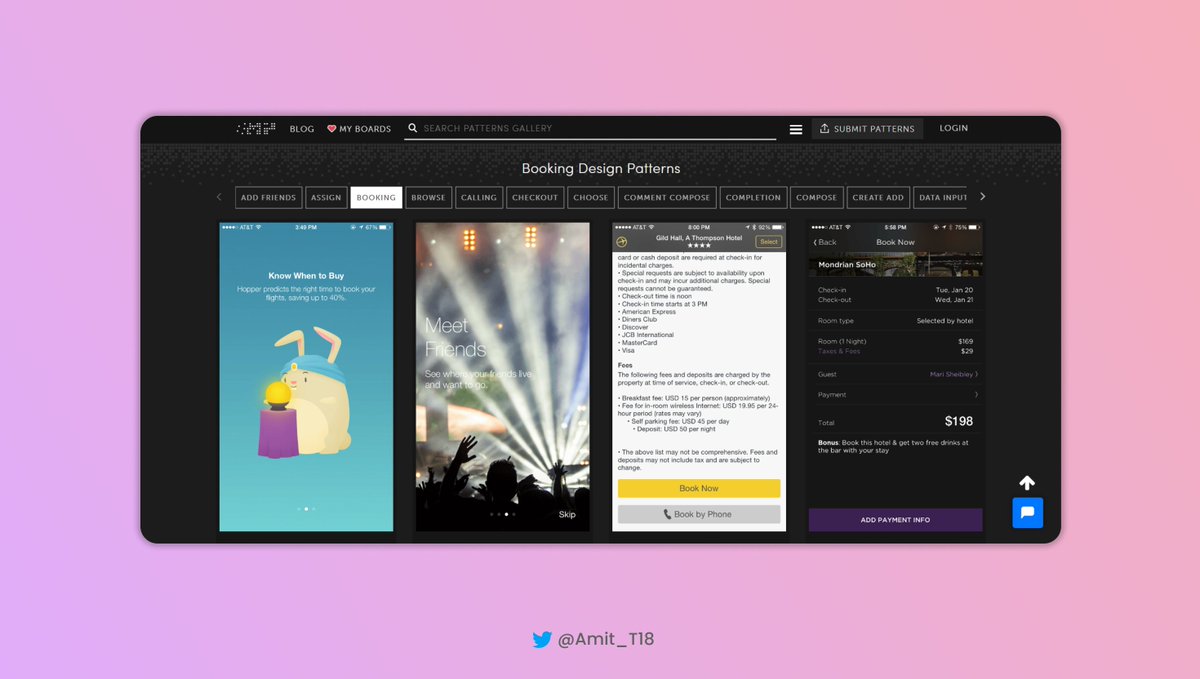Click the SUBMIT PATTERNS button
Screen dimensions: 1200x679
(867, 129)
